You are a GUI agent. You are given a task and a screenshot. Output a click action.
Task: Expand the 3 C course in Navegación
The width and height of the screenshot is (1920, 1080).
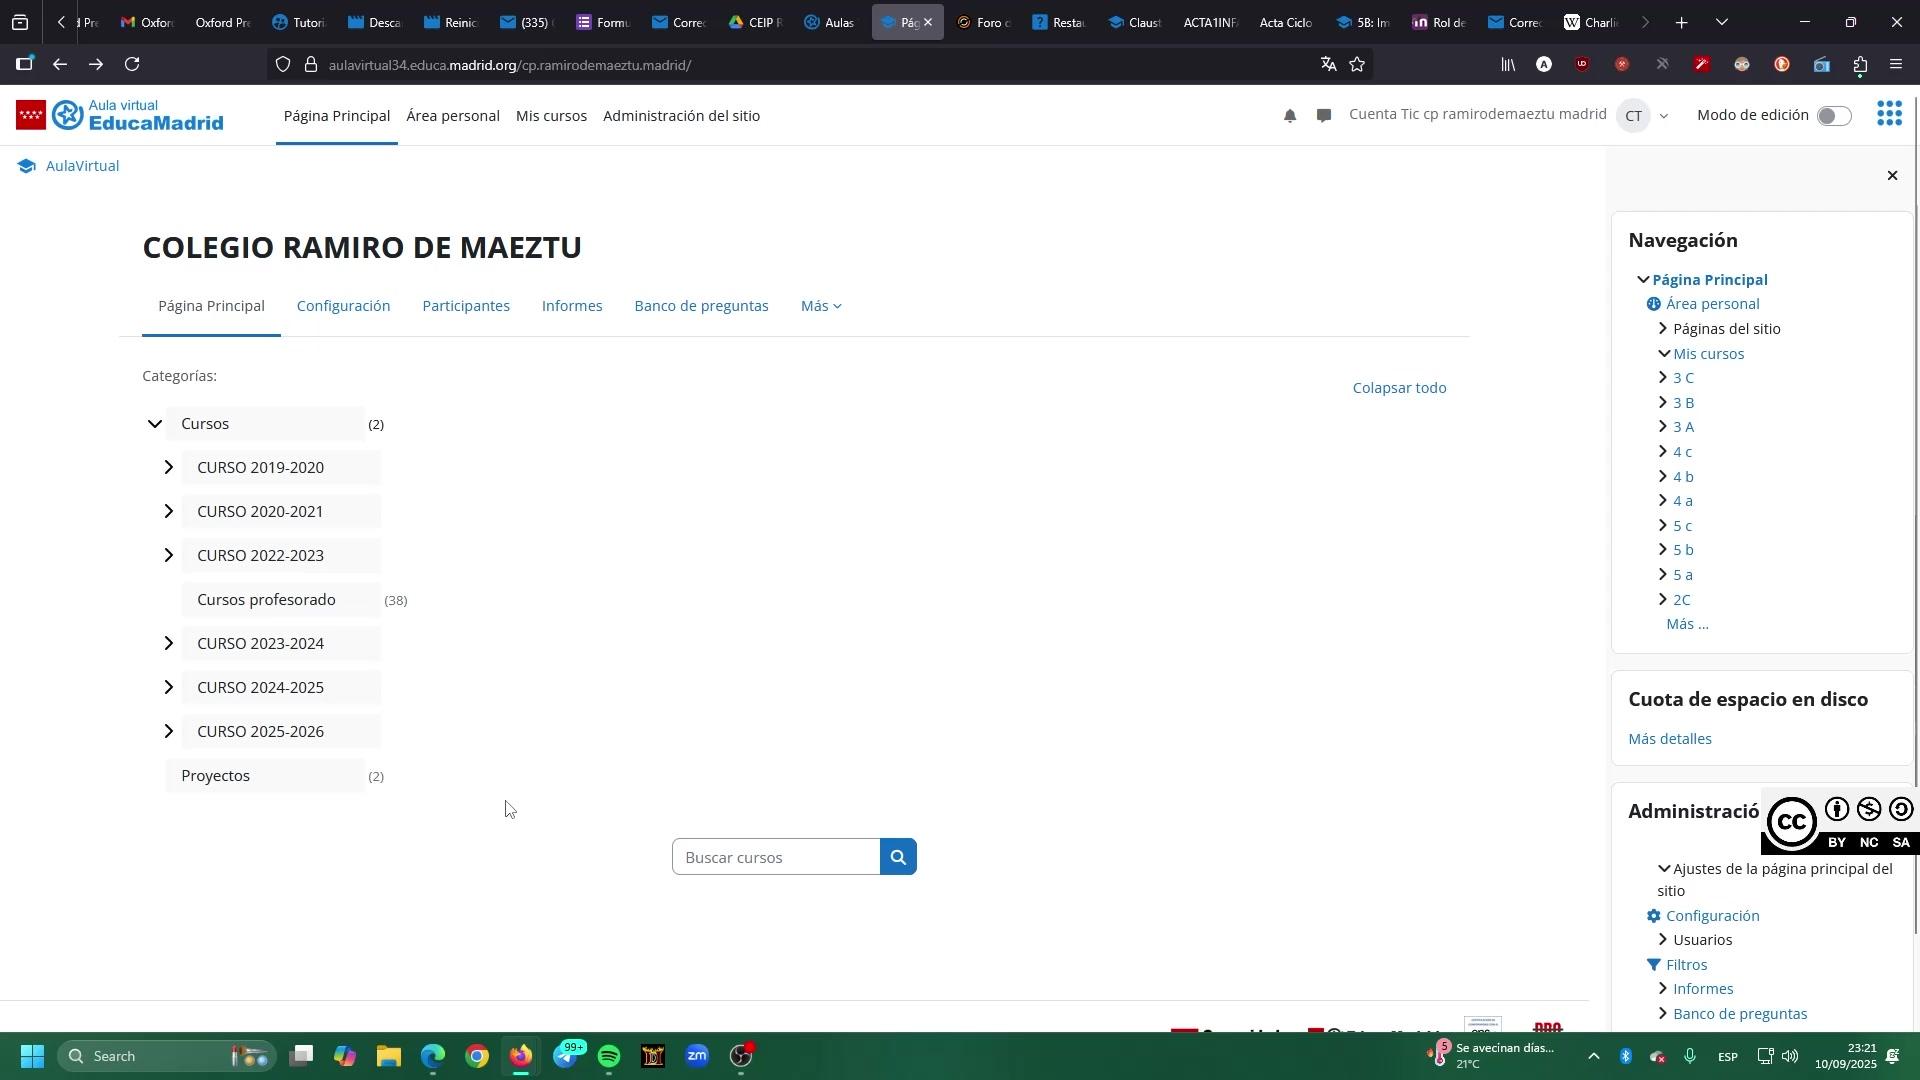click(x=1663, y=378)
